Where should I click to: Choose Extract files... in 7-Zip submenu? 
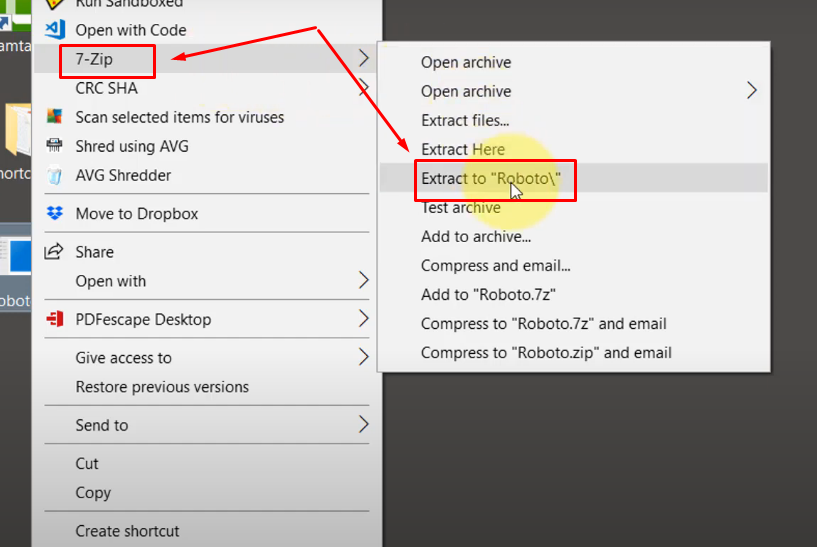pyautogui.click(x=465, y=120)
